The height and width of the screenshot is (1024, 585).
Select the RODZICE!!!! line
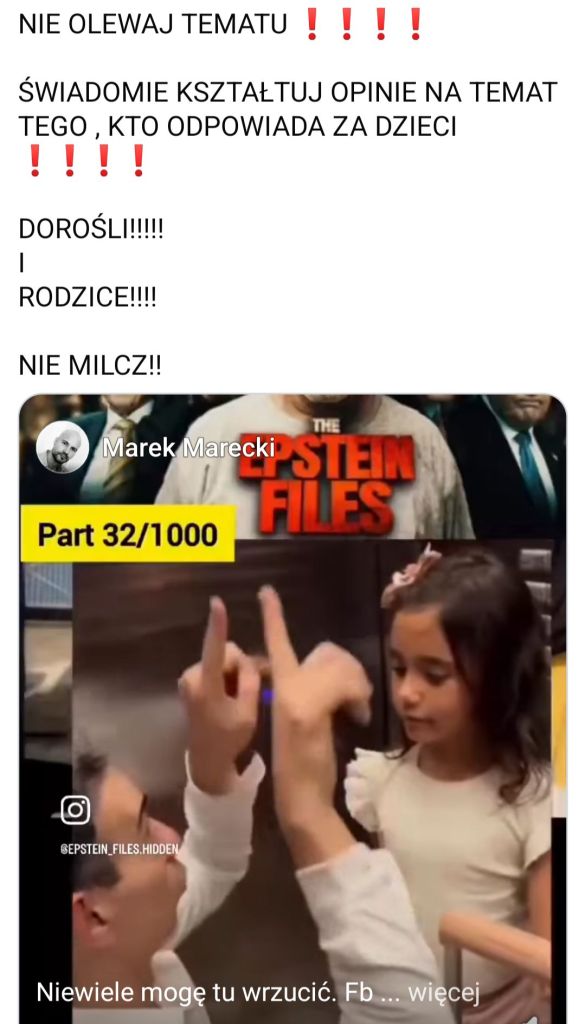coord(87,298)
